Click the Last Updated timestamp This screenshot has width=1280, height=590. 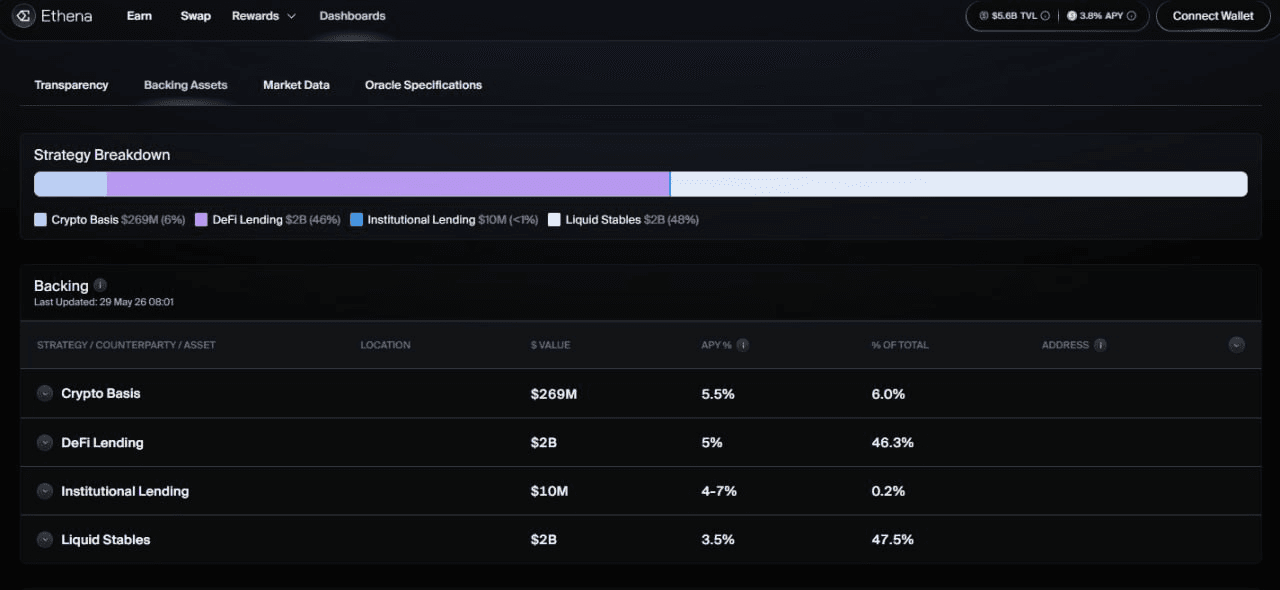coord(104,302)
